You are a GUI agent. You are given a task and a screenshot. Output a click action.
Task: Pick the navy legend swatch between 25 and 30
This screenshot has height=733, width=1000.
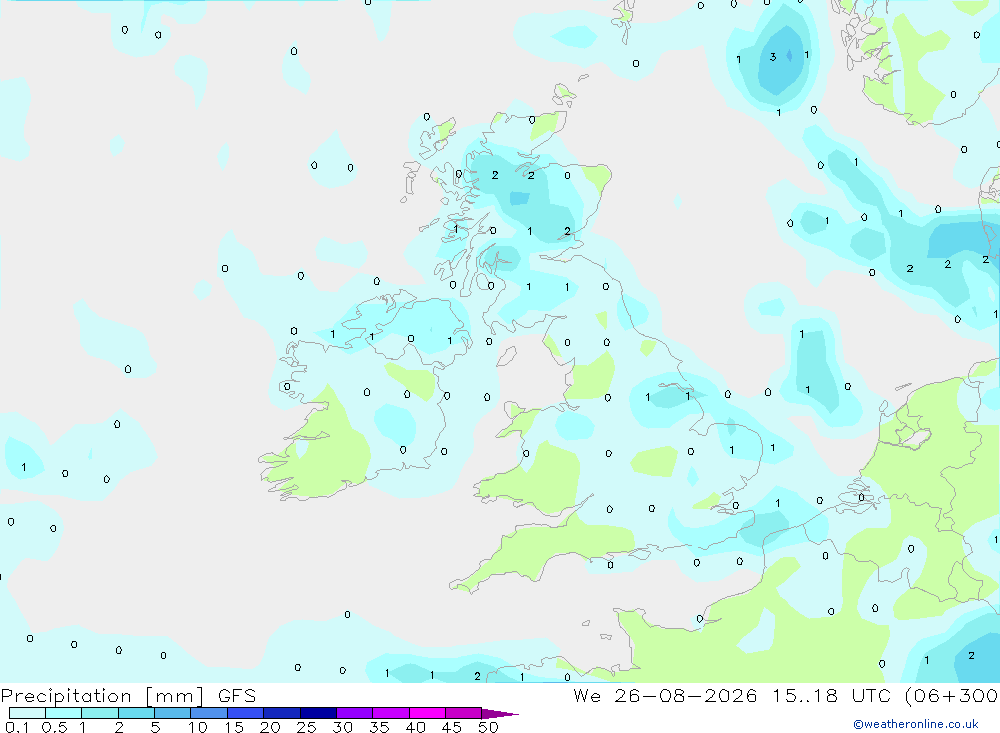point(318,713)
